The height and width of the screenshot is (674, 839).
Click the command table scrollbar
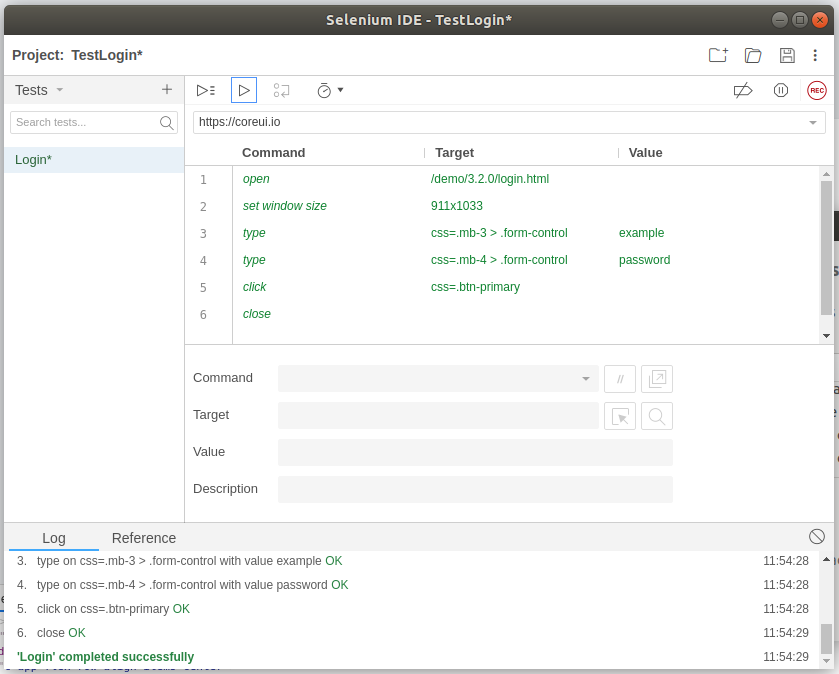[826, 248]
